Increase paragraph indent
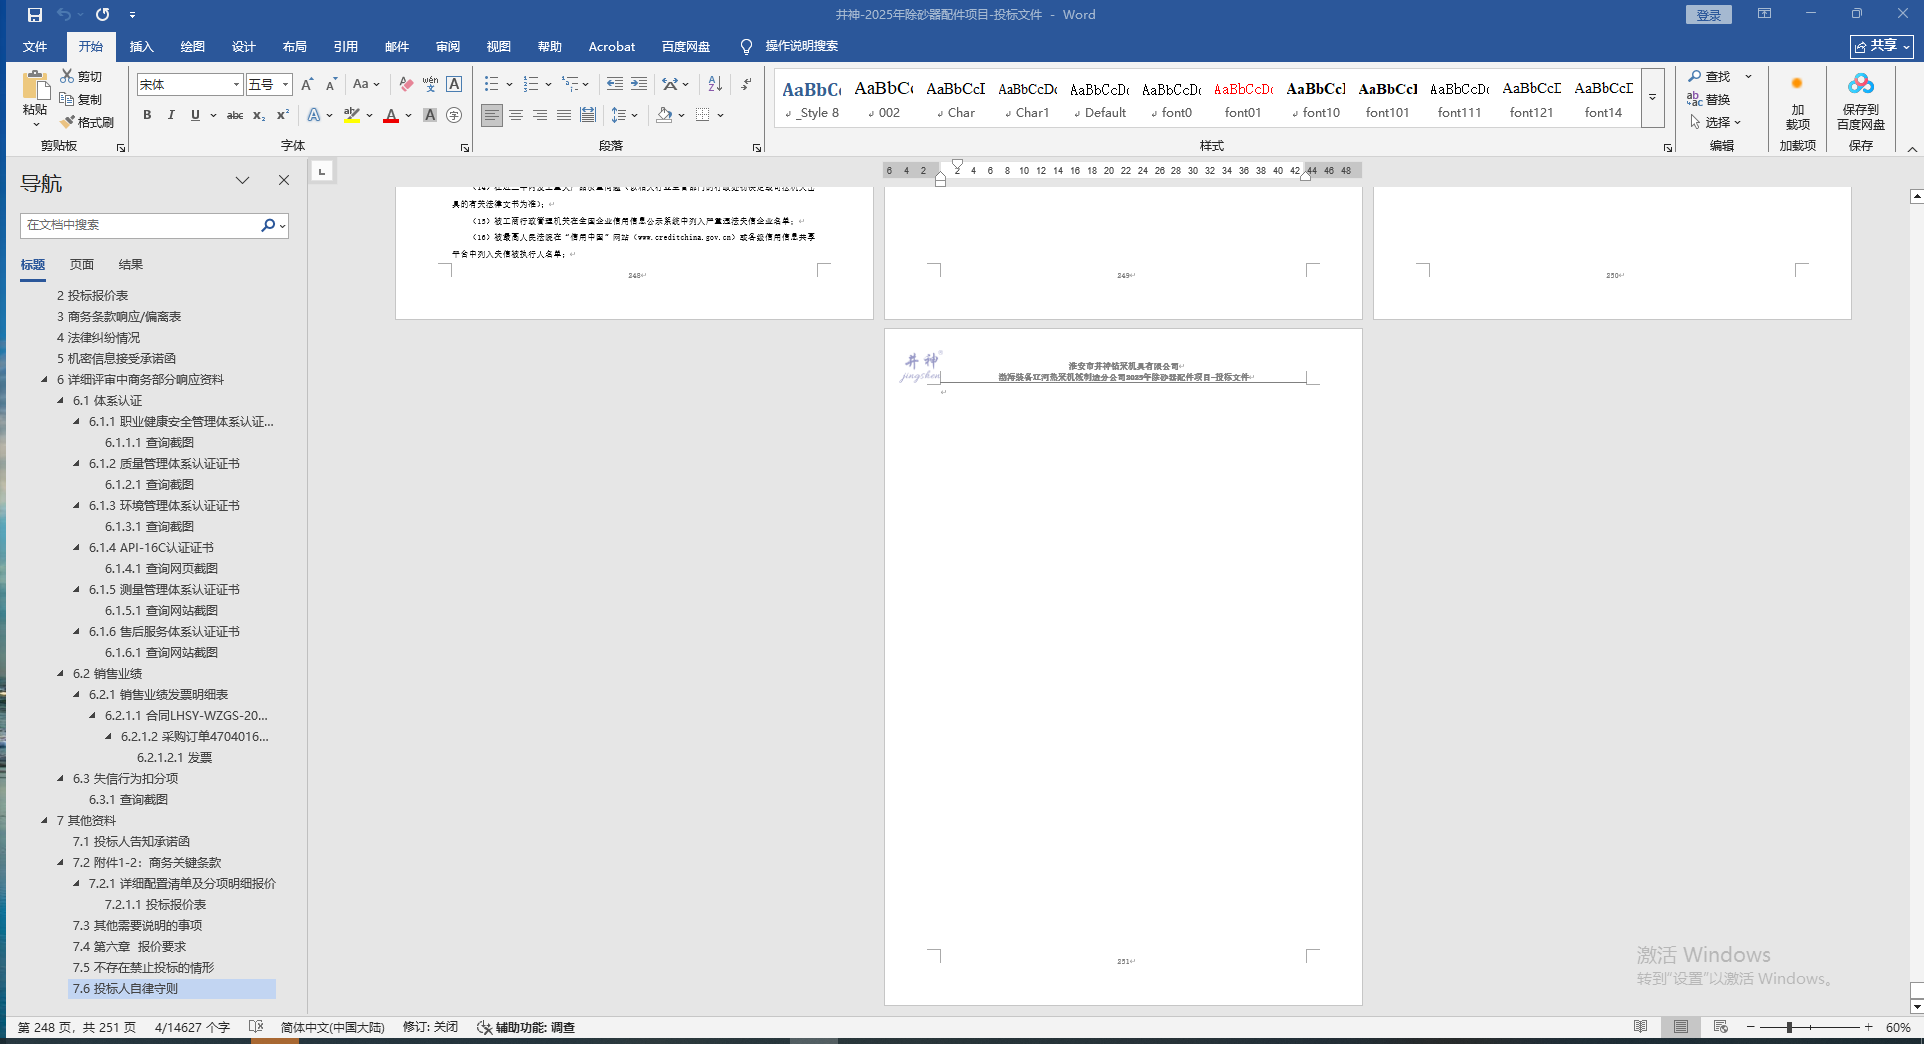 click(x=639, y=85)
